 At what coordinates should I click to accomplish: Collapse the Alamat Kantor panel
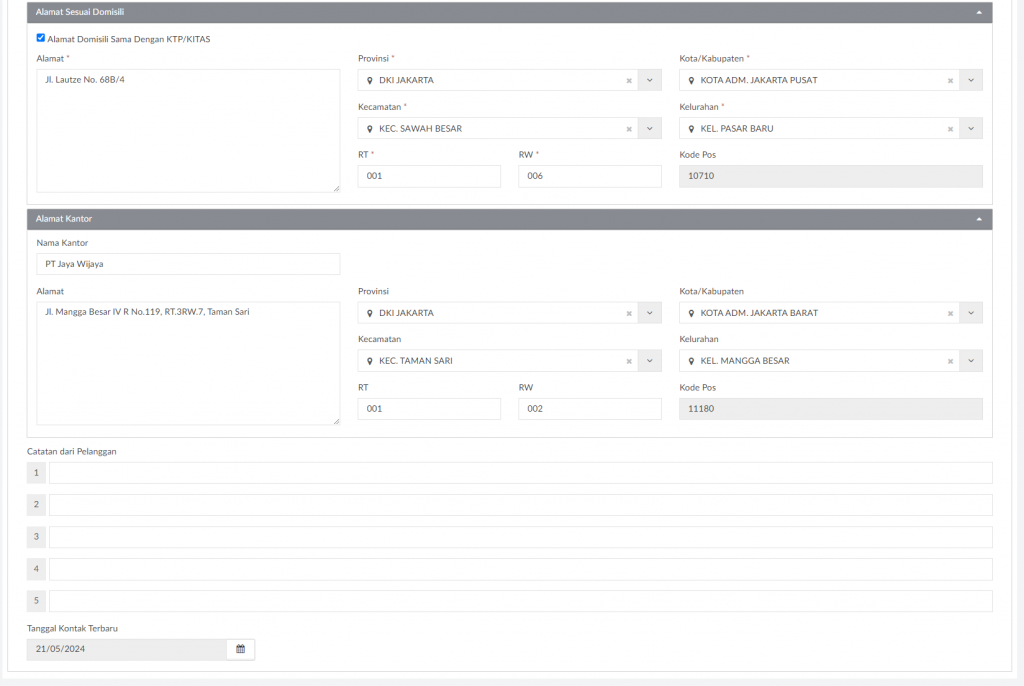coord(978,219)
